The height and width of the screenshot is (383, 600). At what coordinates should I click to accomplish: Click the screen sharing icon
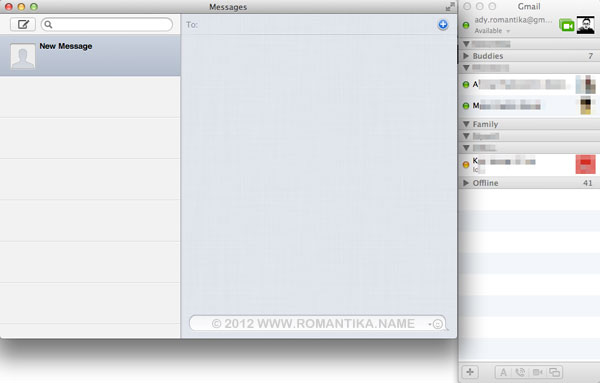point(554,372)
